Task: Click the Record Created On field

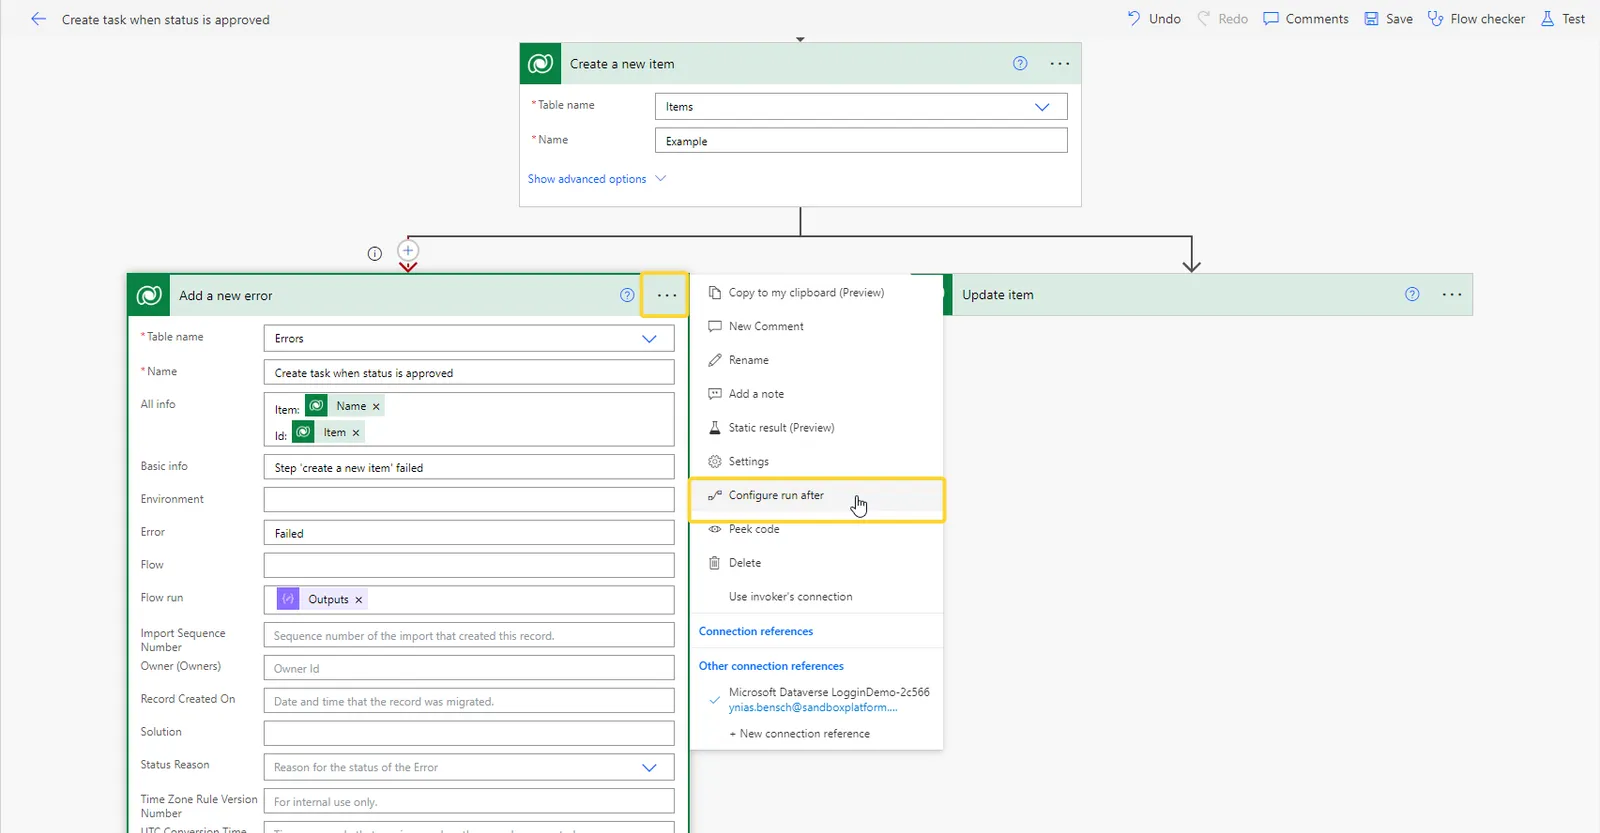Action: 469,701
